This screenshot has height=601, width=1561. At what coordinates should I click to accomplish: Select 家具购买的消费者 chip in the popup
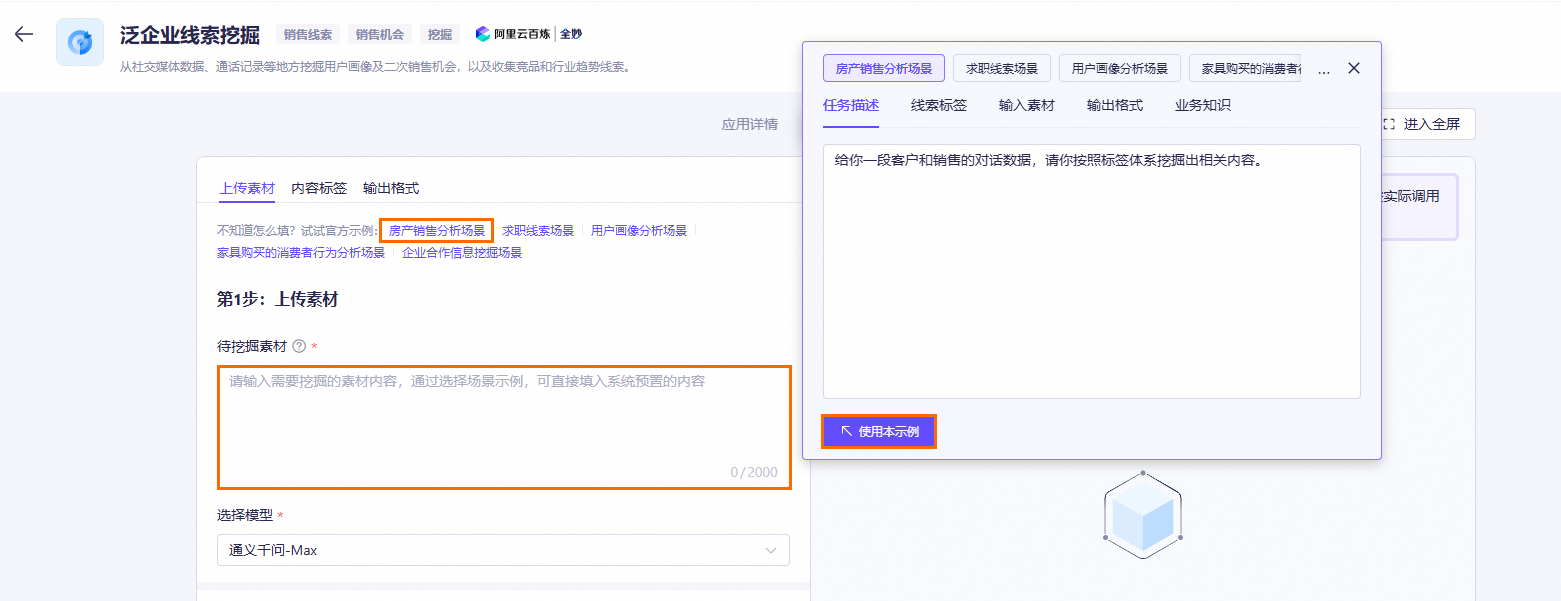pyautogui.click(x=1245, y=69)
